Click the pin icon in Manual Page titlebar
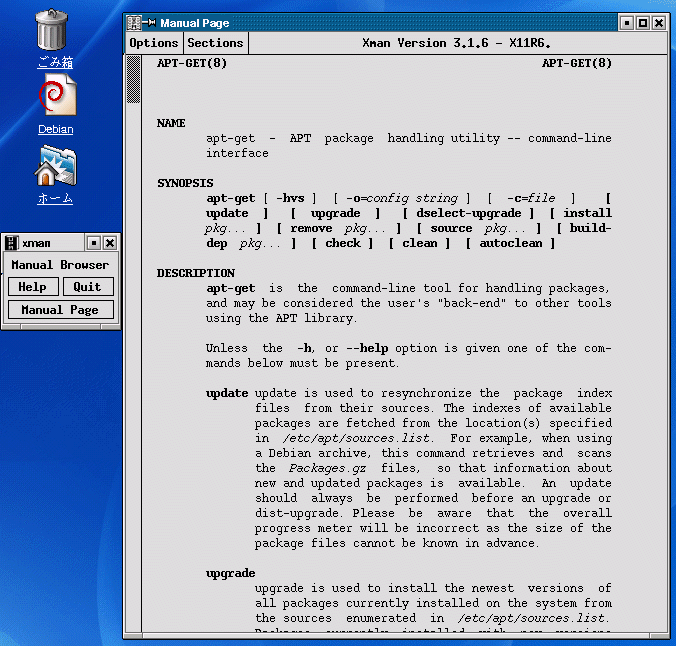This screenshot has width=676, height=646. (x=149, y=22)
